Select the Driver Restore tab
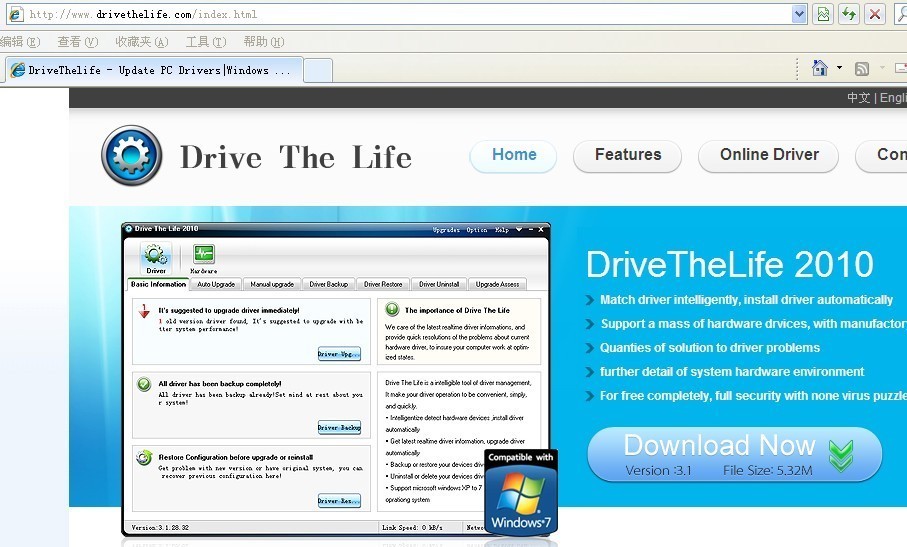 coord(383,284)
